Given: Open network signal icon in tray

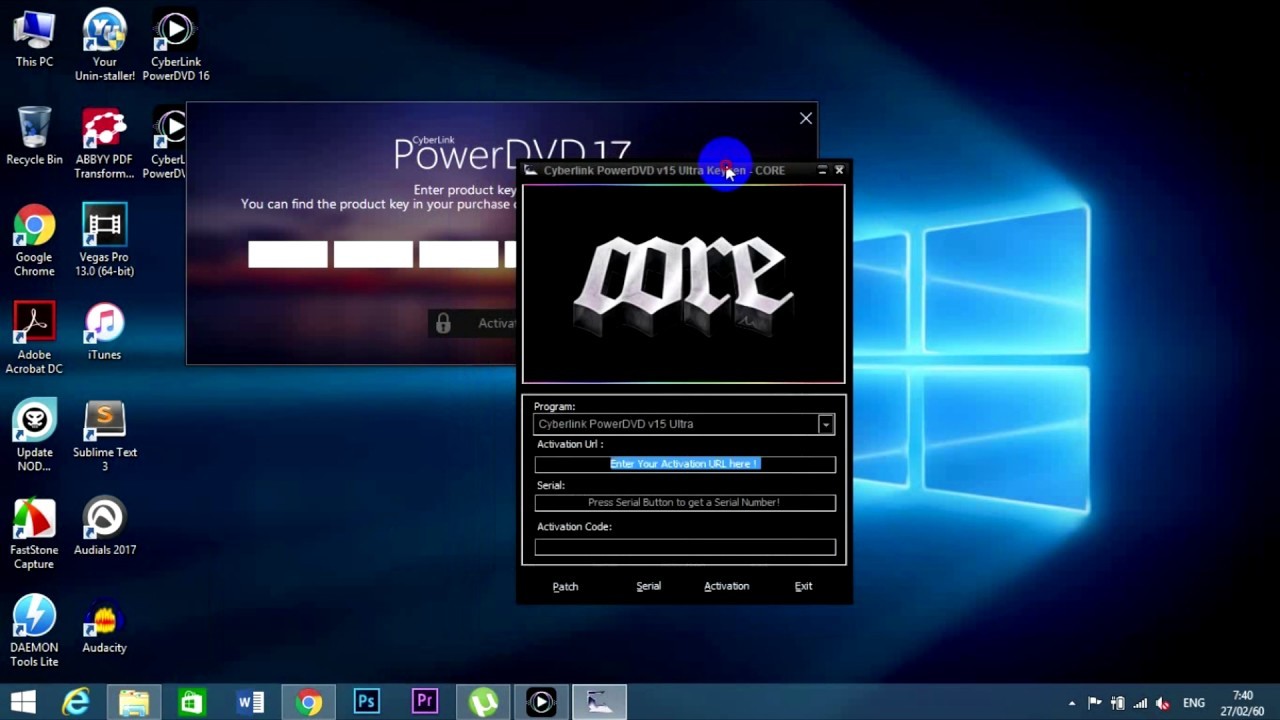Looking at the screenshot, I should click(1140, 703).
